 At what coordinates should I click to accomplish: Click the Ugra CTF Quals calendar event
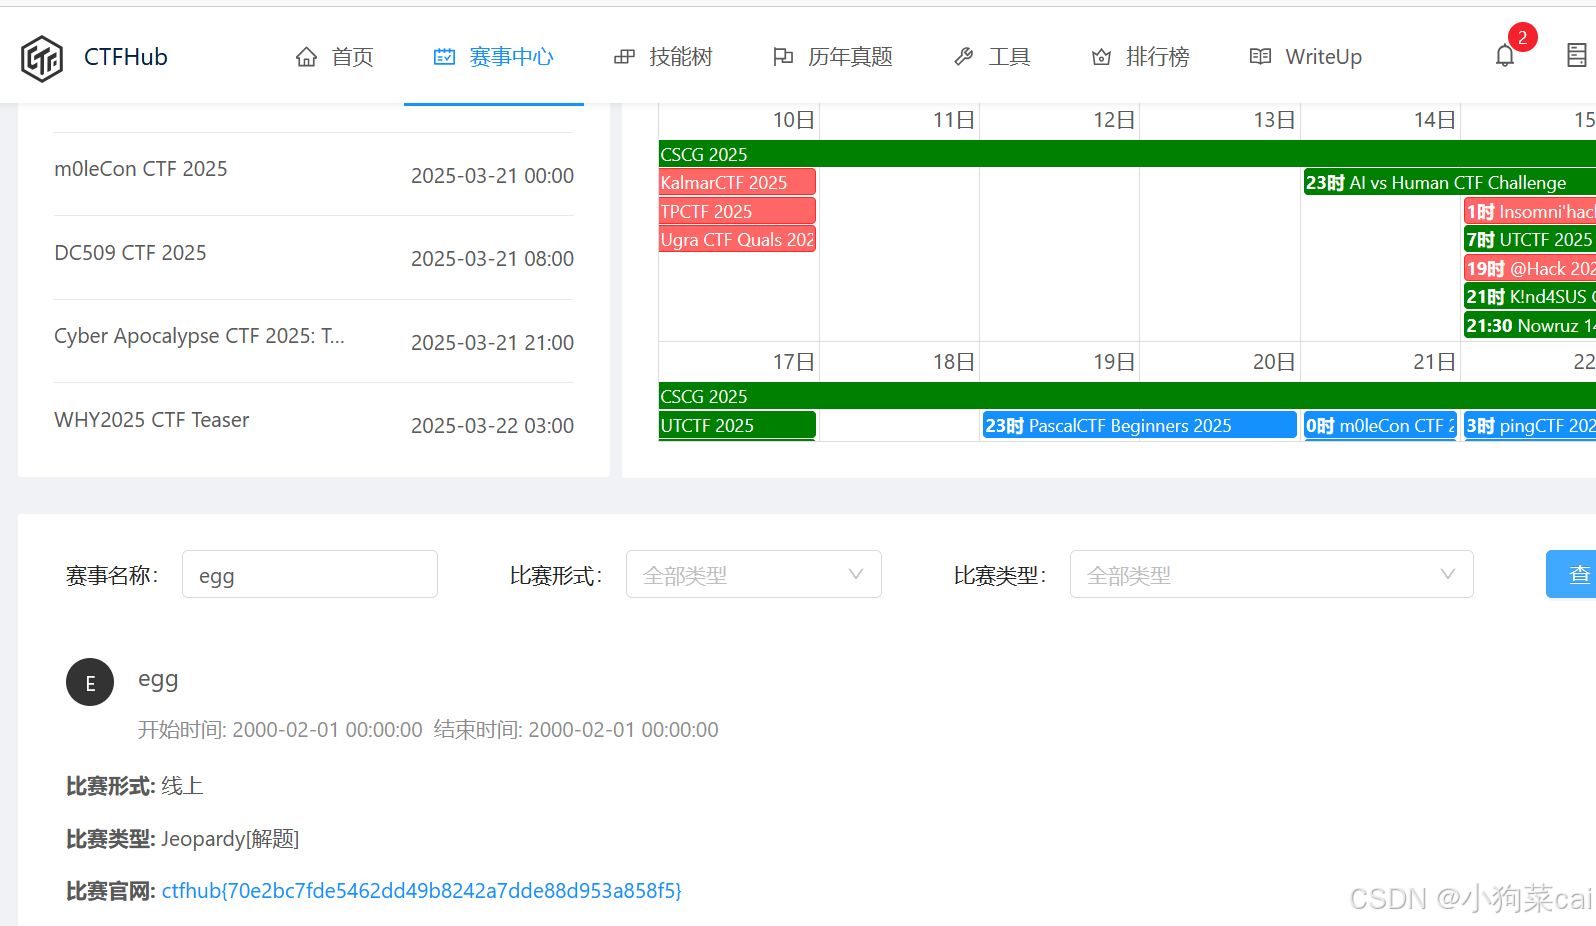point(738,239)
